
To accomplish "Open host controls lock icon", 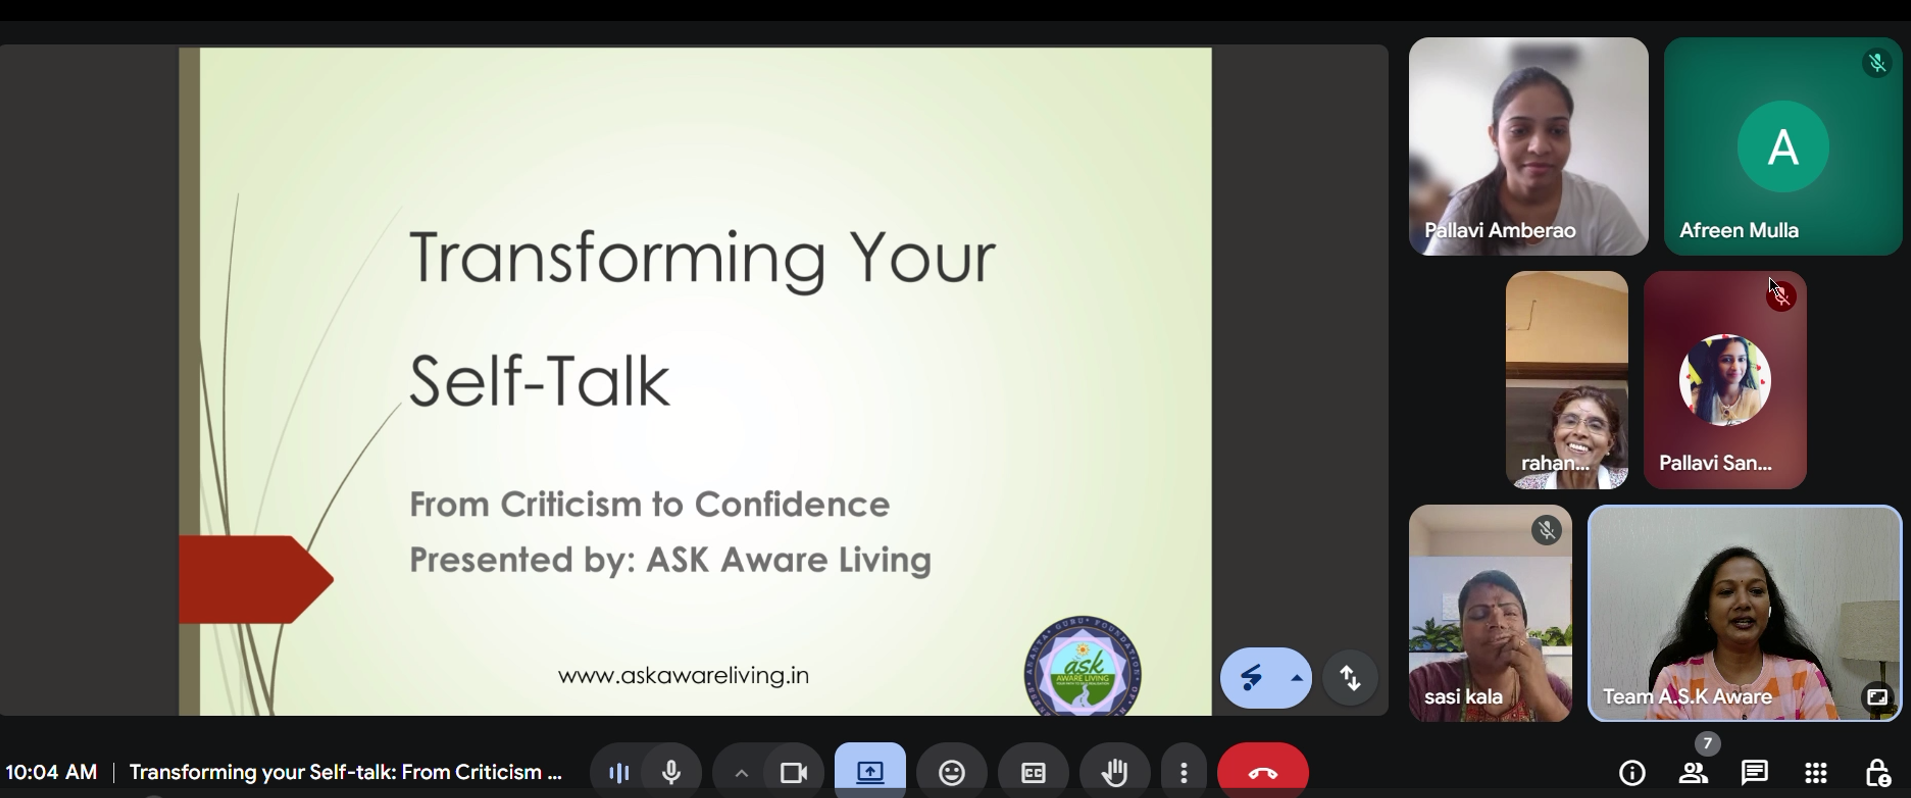I will pyautogui.click(x=1877, y=773).
